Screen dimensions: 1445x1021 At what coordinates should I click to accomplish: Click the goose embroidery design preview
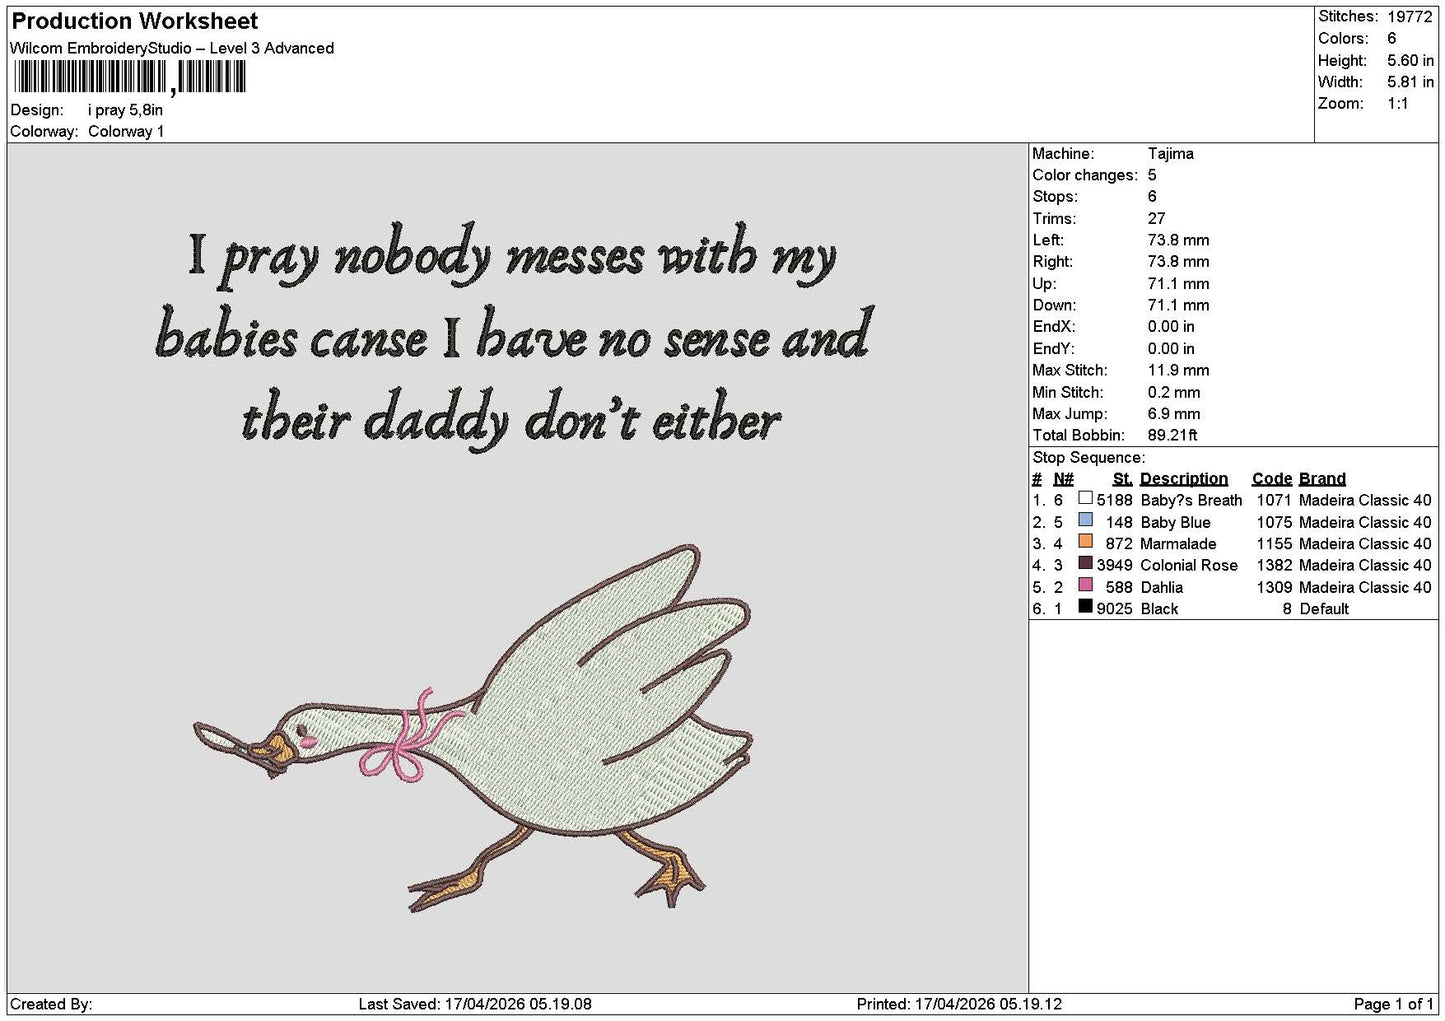coord(472,728)
